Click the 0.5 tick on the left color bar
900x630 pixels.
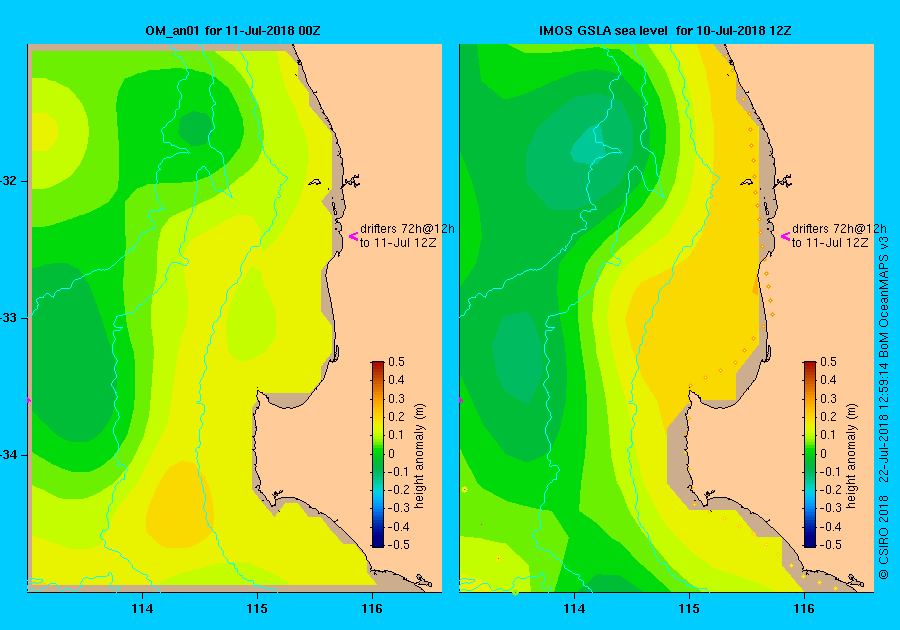tap(396, 362)
